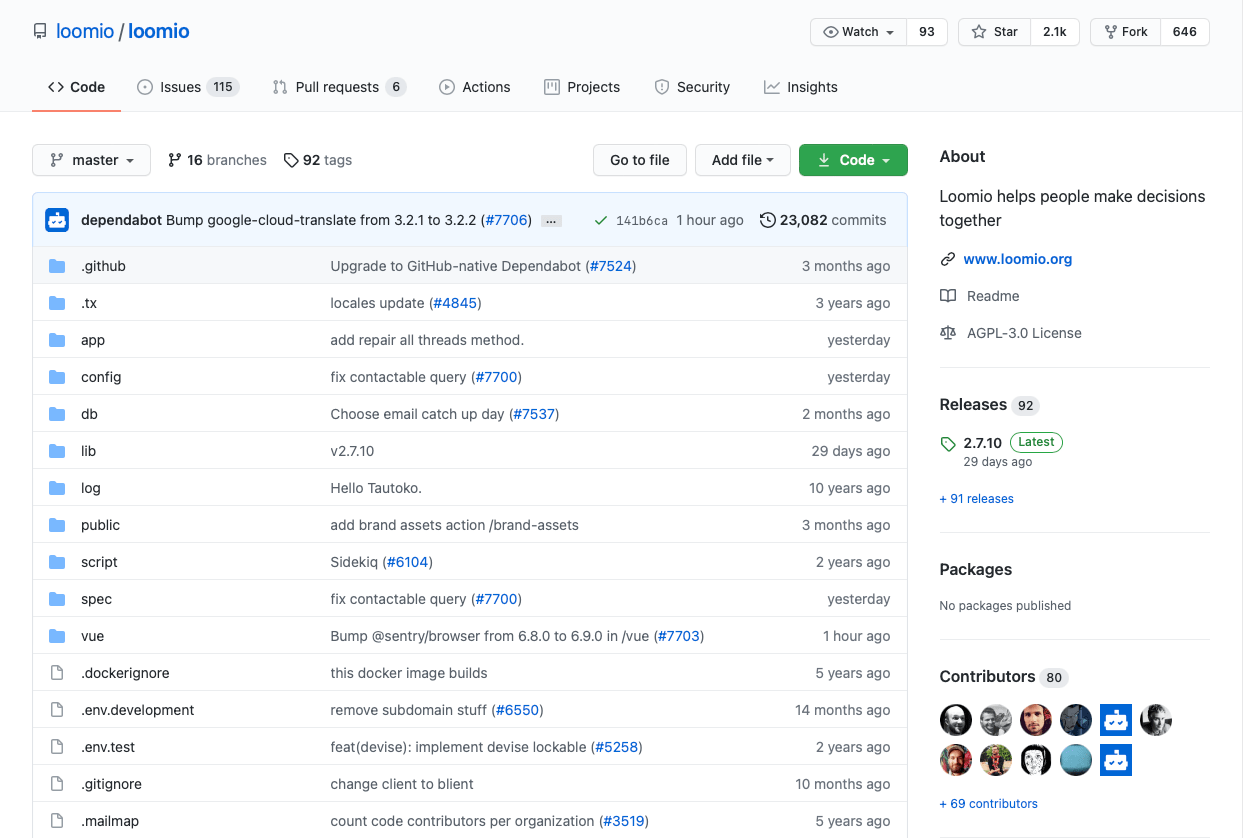Click the Go to file button
The height and width of the screenshot is (838, 1243).
click(x=640, y=160)
